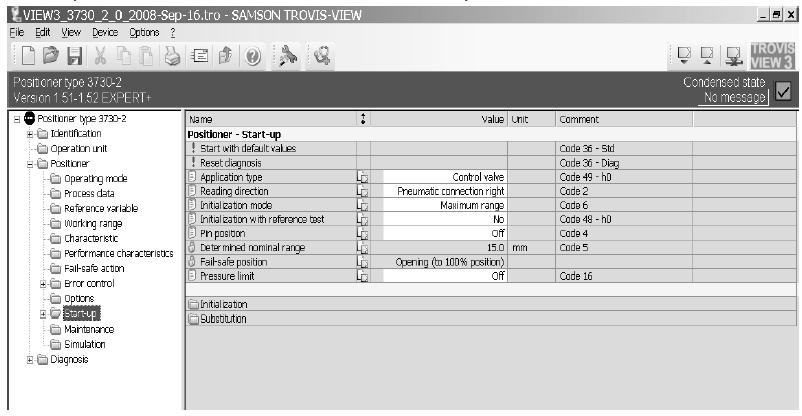This screenshot has height=416, width=802.
Task: Open the Device menu
Action: [x=105, y=32]
